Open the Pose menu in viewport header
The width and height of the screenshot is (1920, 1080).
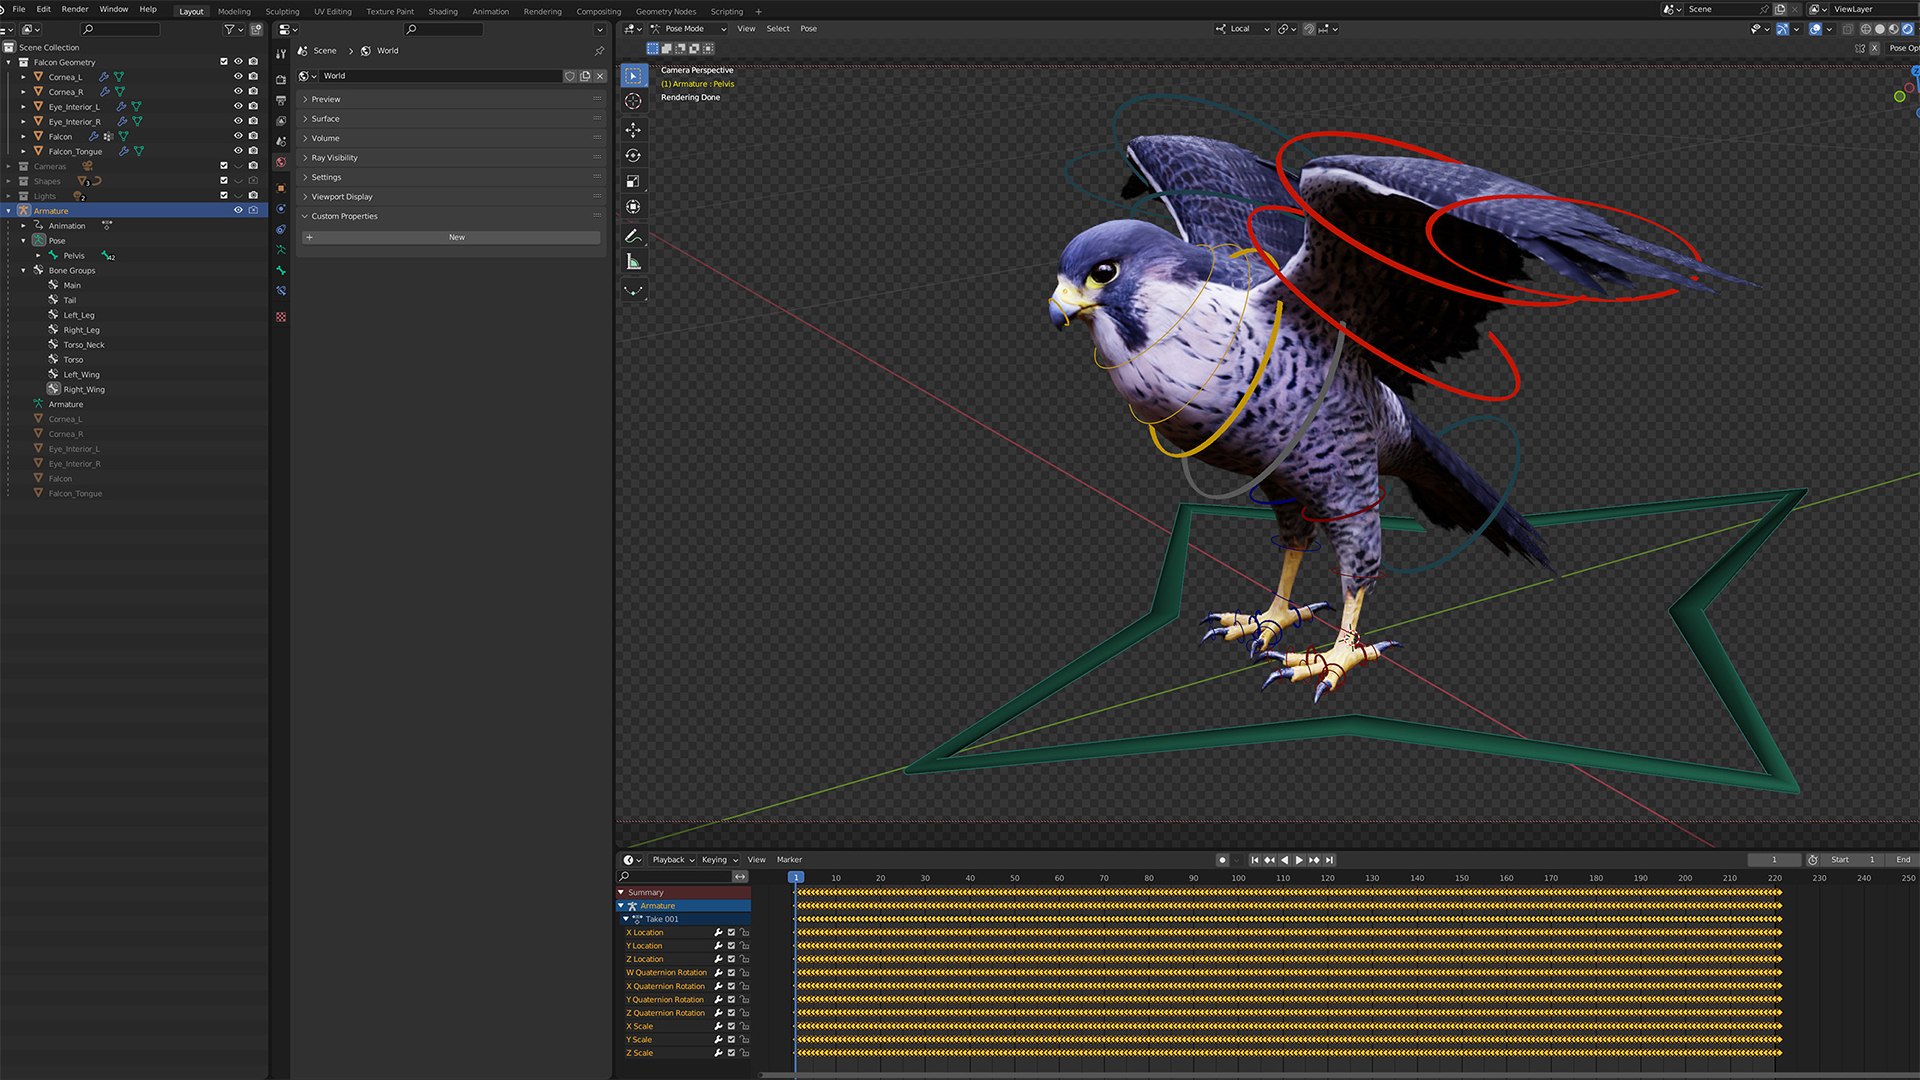click(809, 29)
